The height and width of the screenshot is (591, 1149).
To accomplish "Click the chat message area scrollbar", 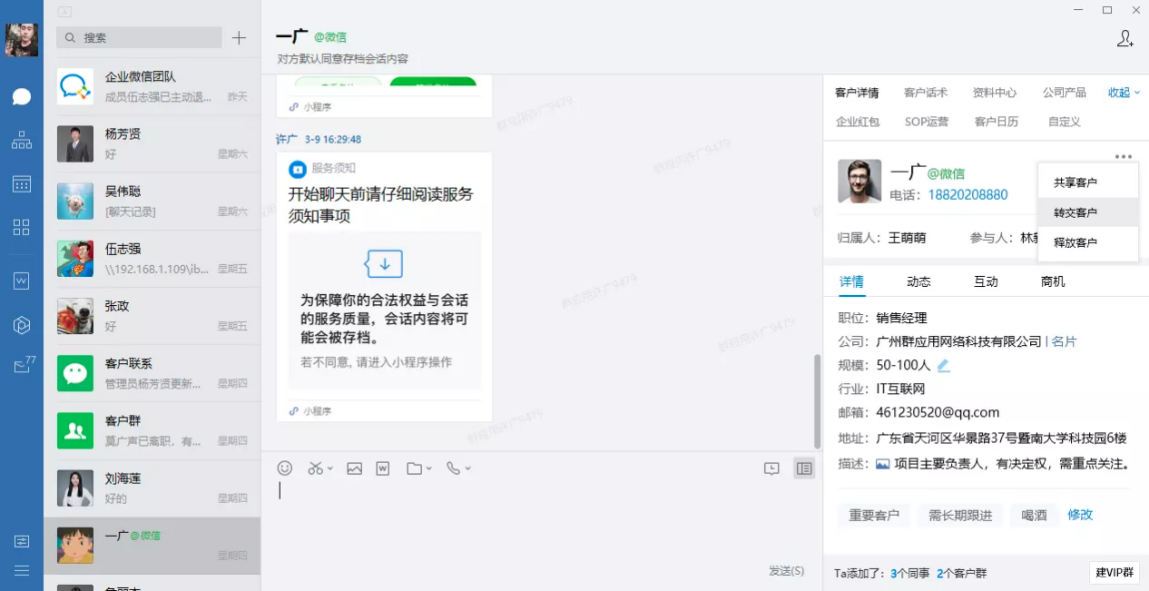I will [x=817, y=401].
